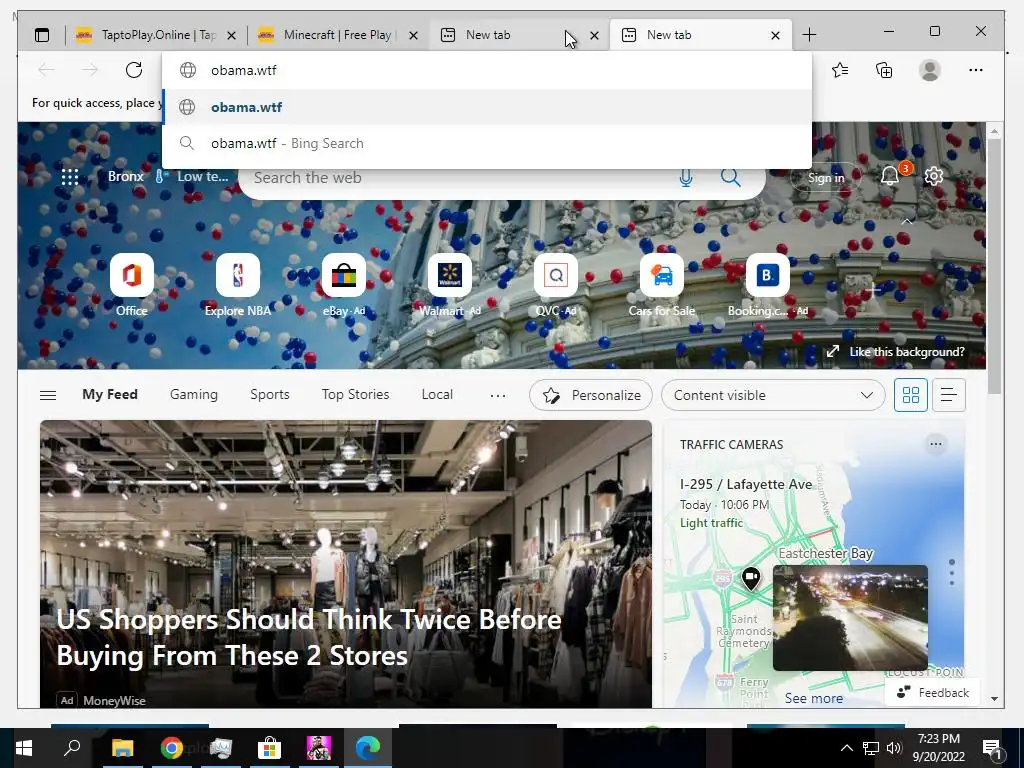Screen dimensions: 1024x768
Task: Open the Content visible dropdown
Action: pyautogui.click(x=773, y=395)
